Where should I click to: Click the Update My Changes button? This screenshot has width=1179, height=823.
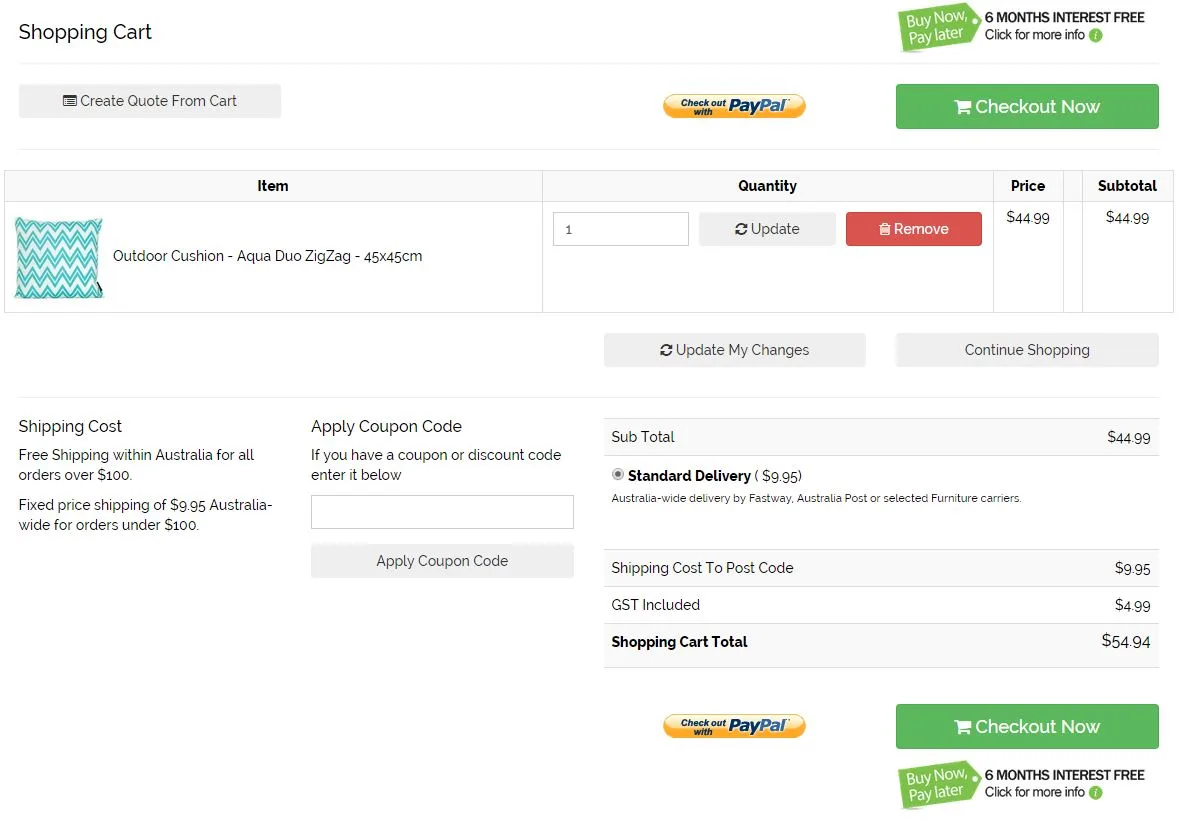tap(734, 350)
